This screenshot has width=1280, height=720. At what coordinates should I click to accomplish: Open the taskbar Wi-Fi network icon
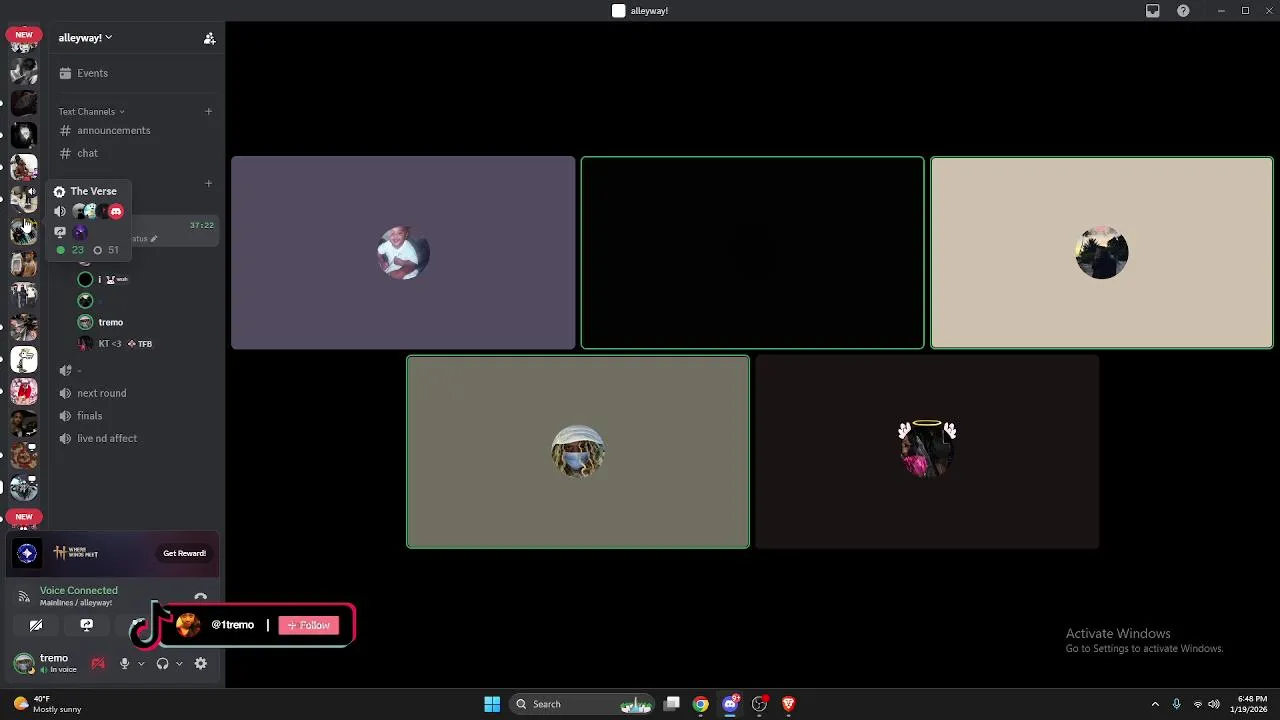pos(1197,704)
